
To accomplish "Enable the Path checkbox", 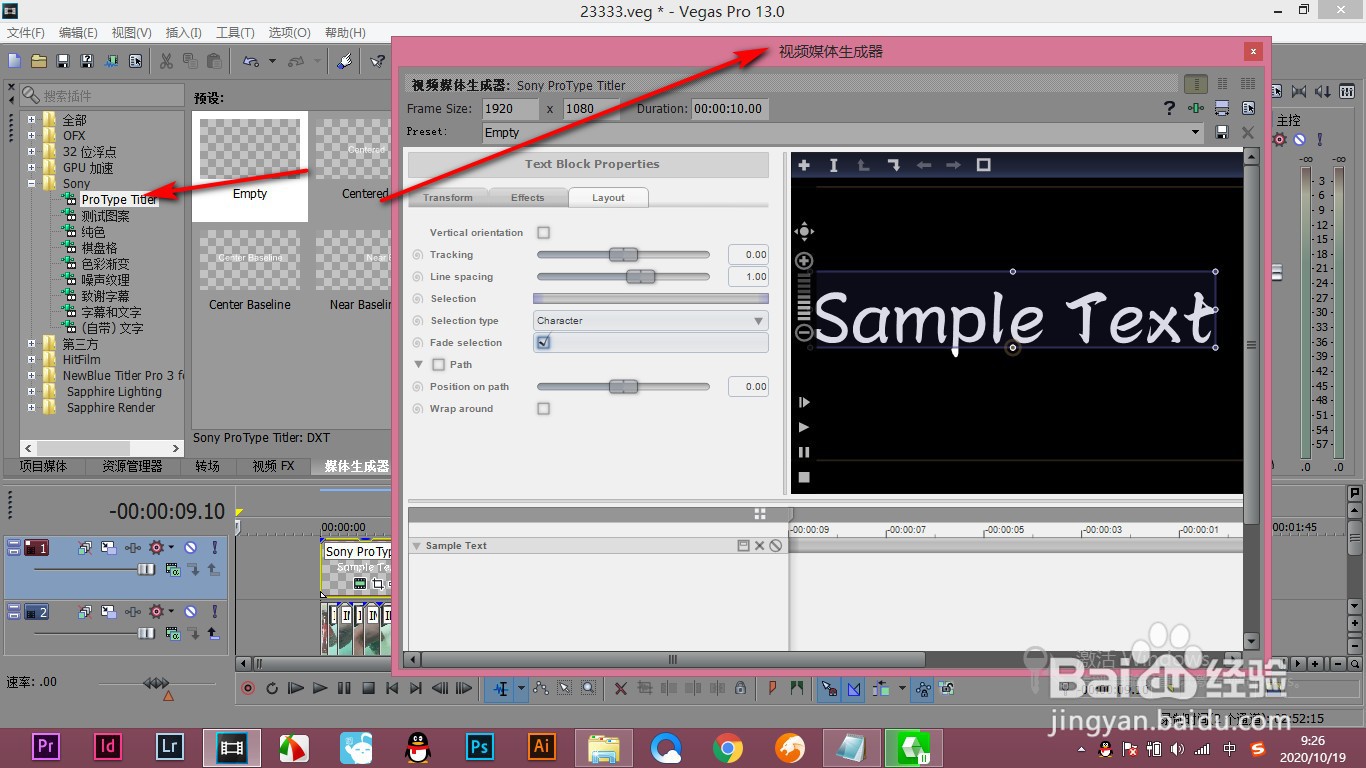I will tap(438, 364).
